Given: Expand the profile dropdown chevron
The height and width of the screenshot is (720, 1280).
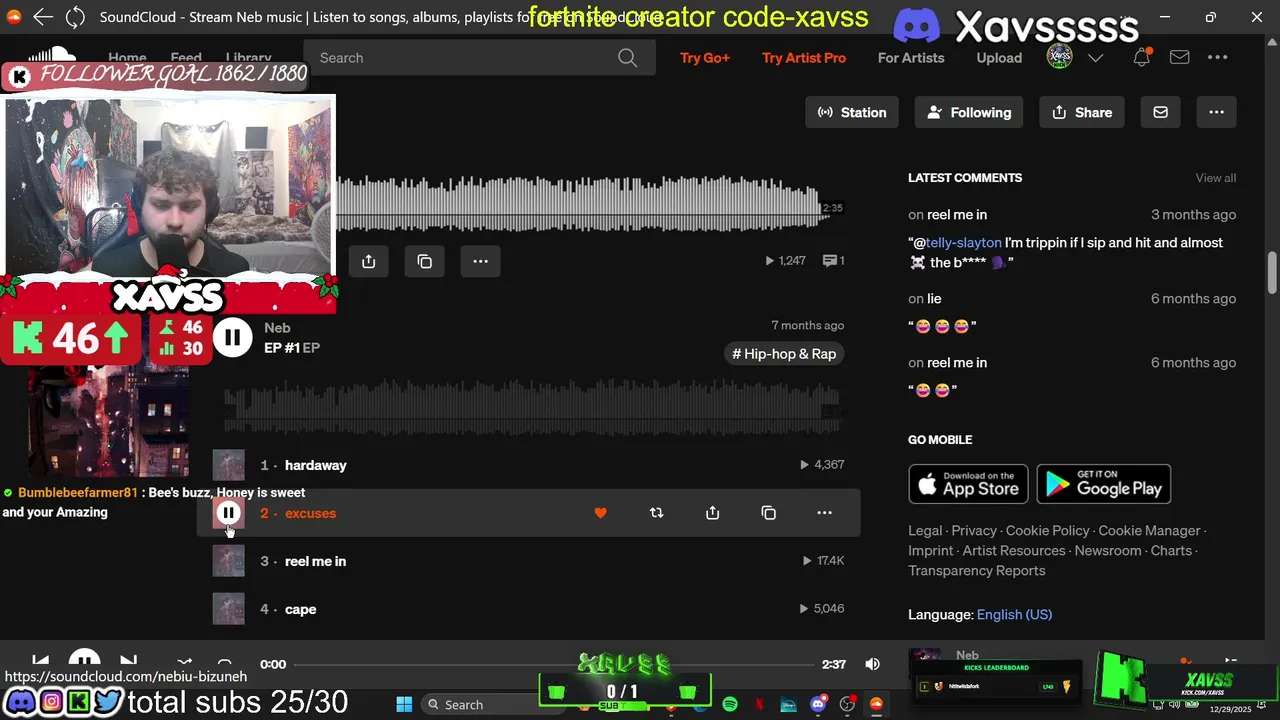Looking at the screenshot, I should pos(1095,58).
